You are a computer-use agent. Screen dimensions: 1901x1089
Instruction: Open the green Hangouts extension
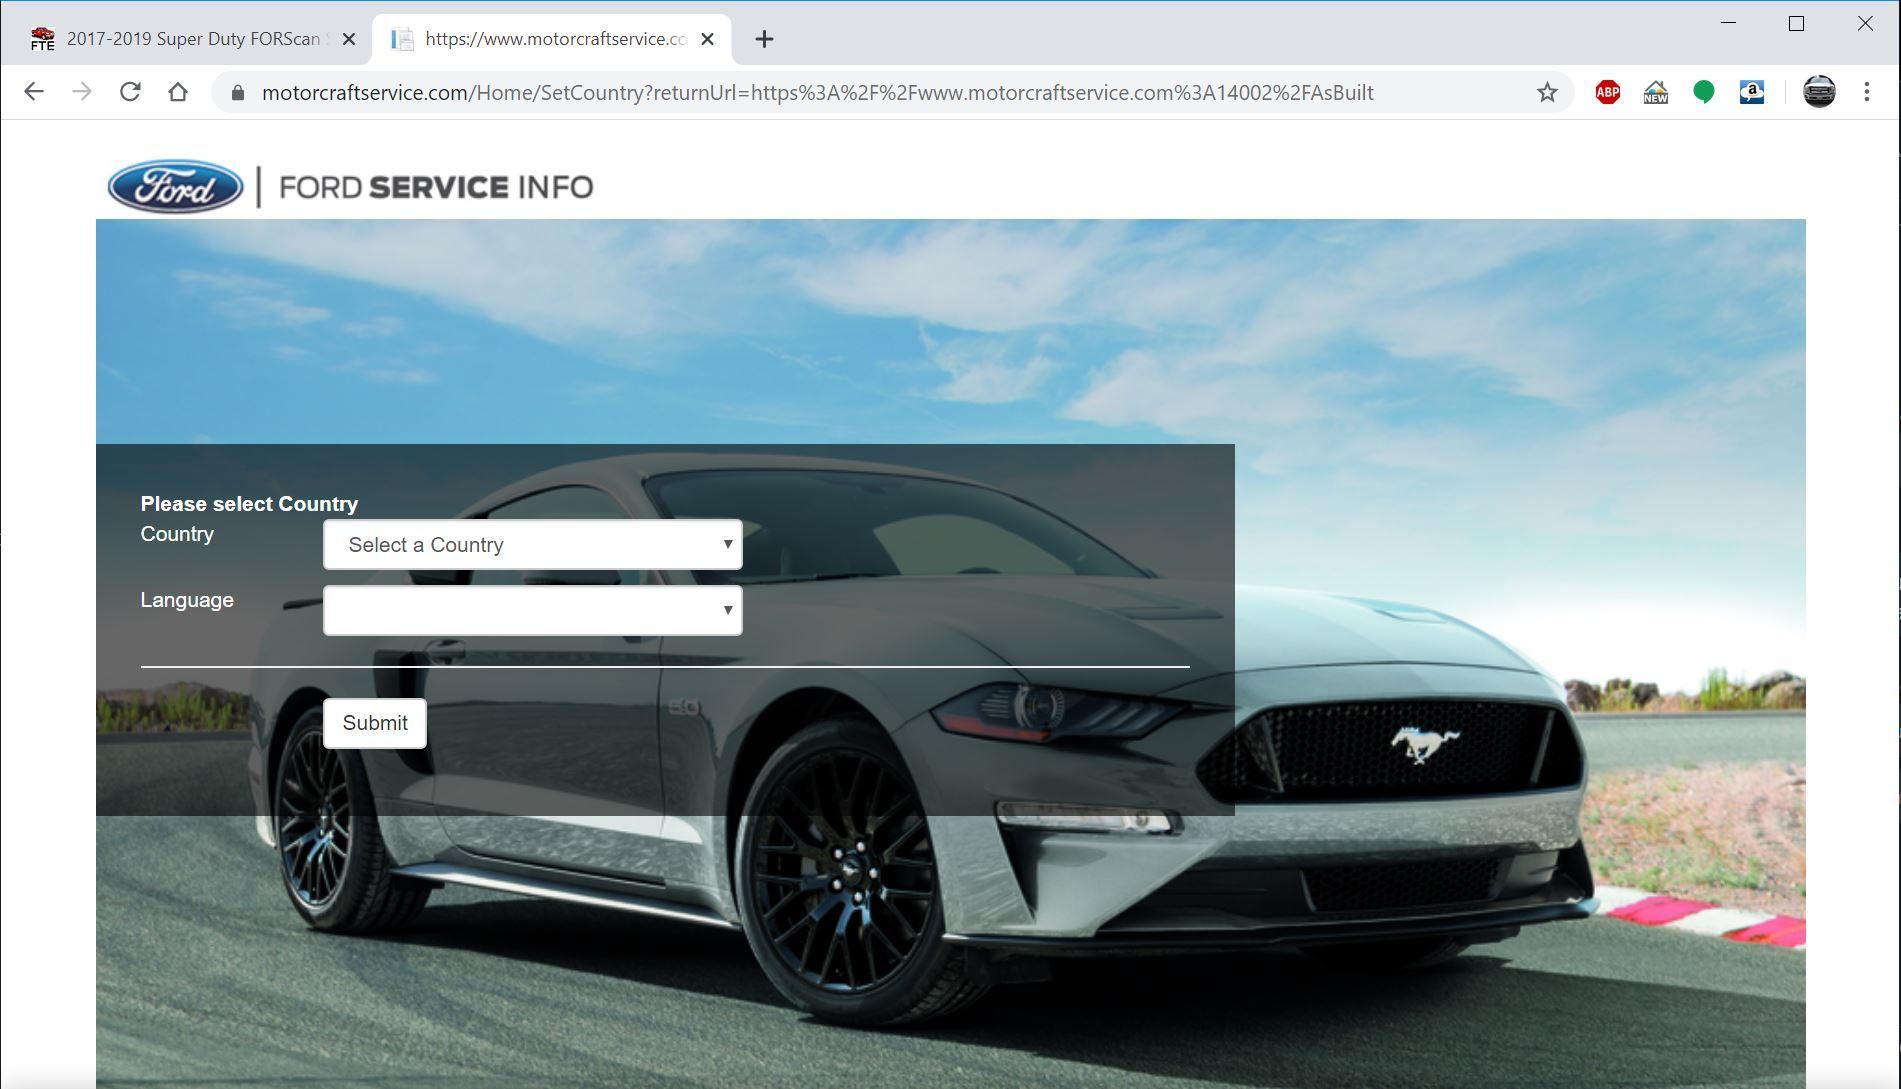click(x=1704, y=91)
